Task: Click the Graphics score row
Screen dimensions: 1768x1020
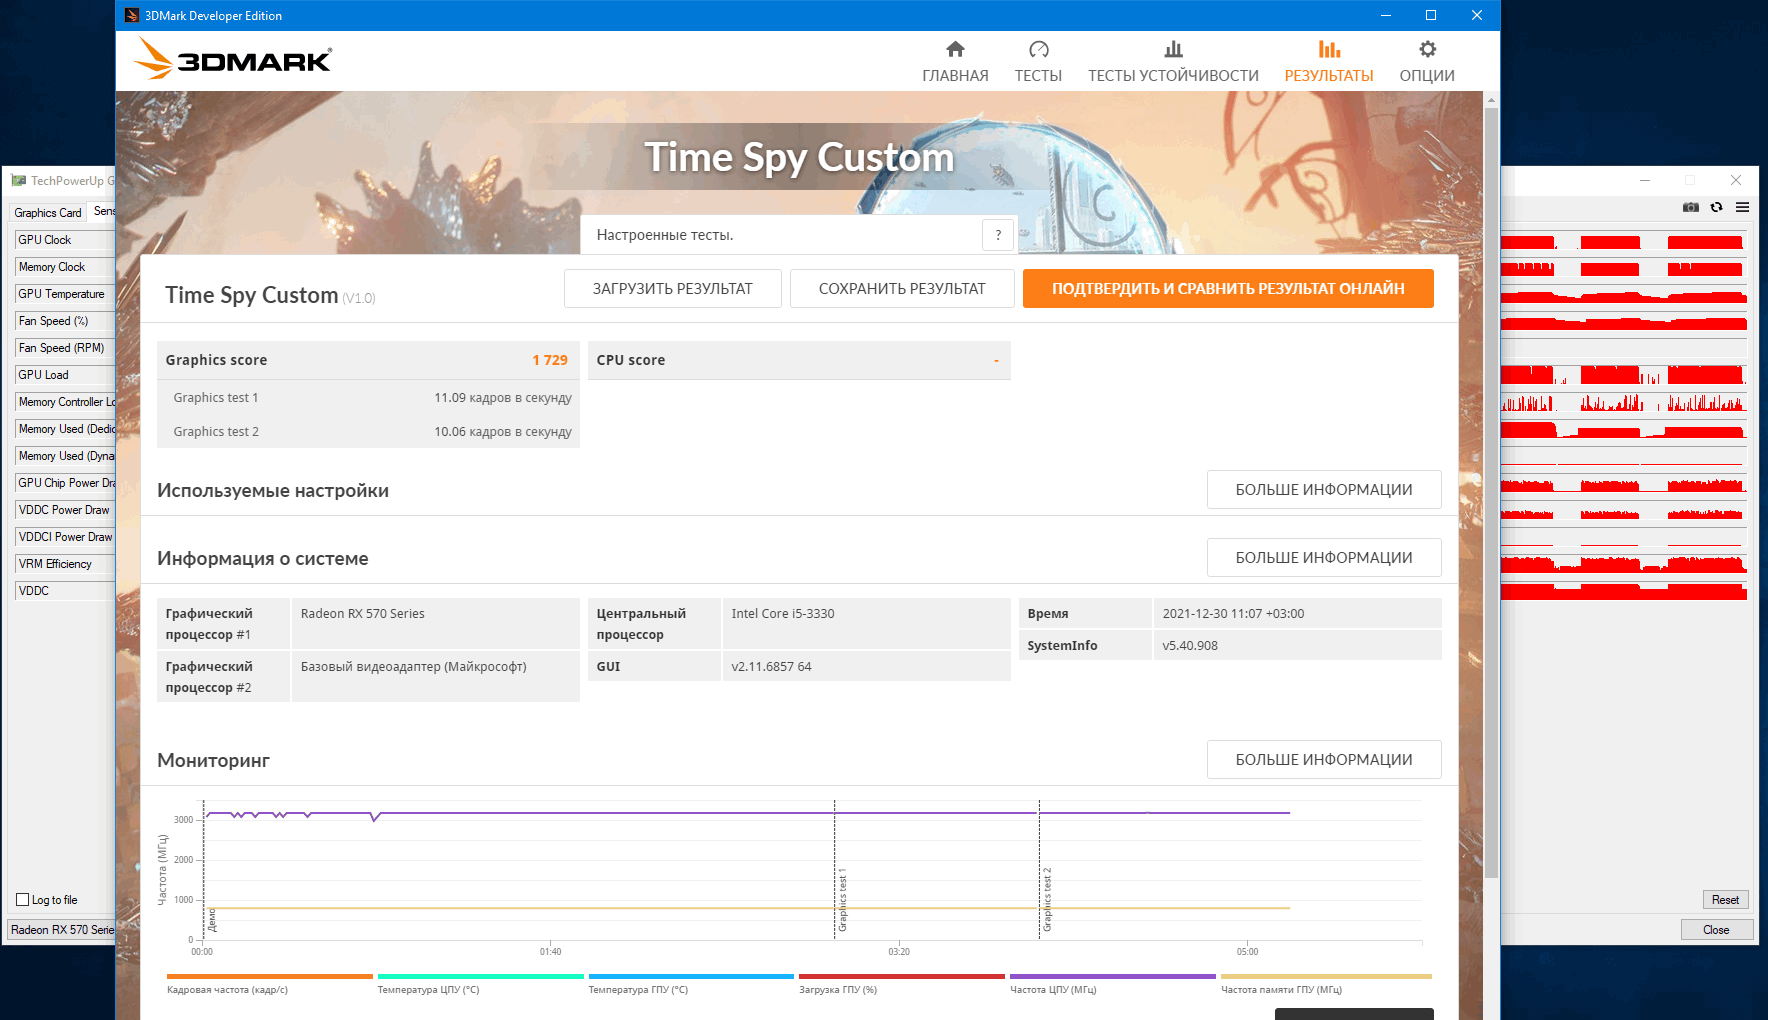Action: click(x=368, y=360)
